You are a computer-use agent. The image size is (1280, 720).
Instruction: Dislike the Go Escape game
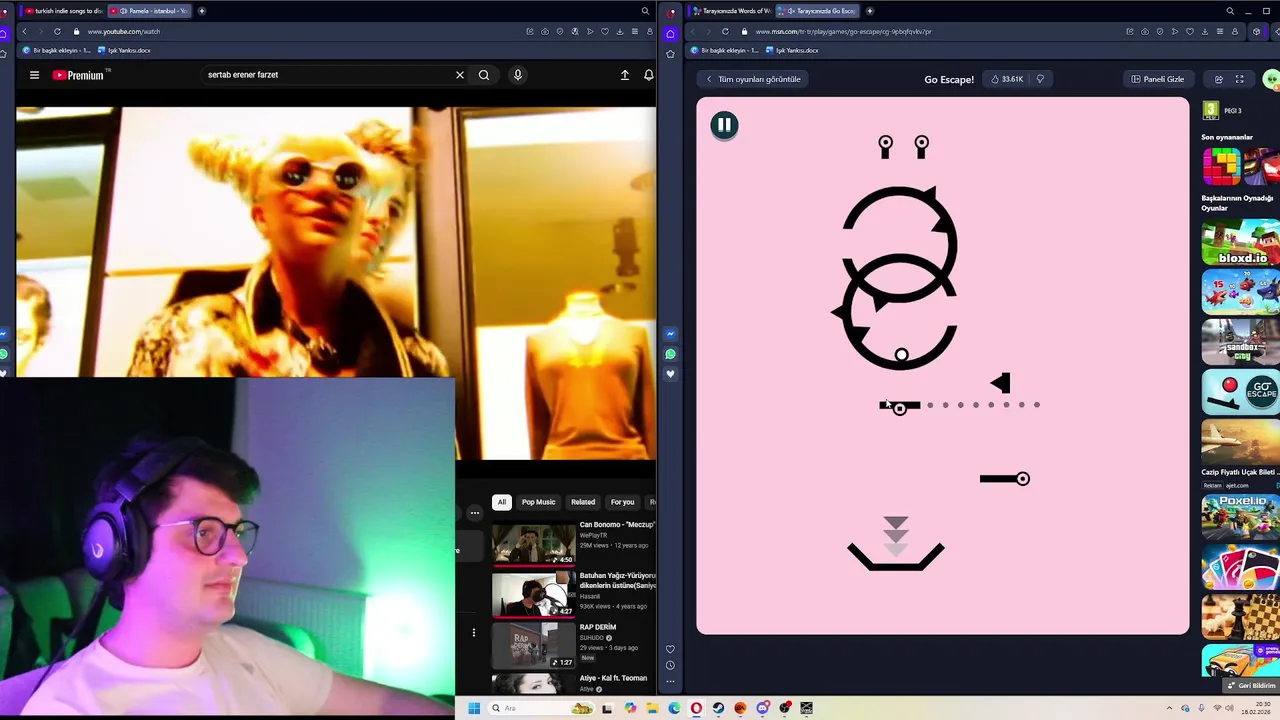(1040, 79)
